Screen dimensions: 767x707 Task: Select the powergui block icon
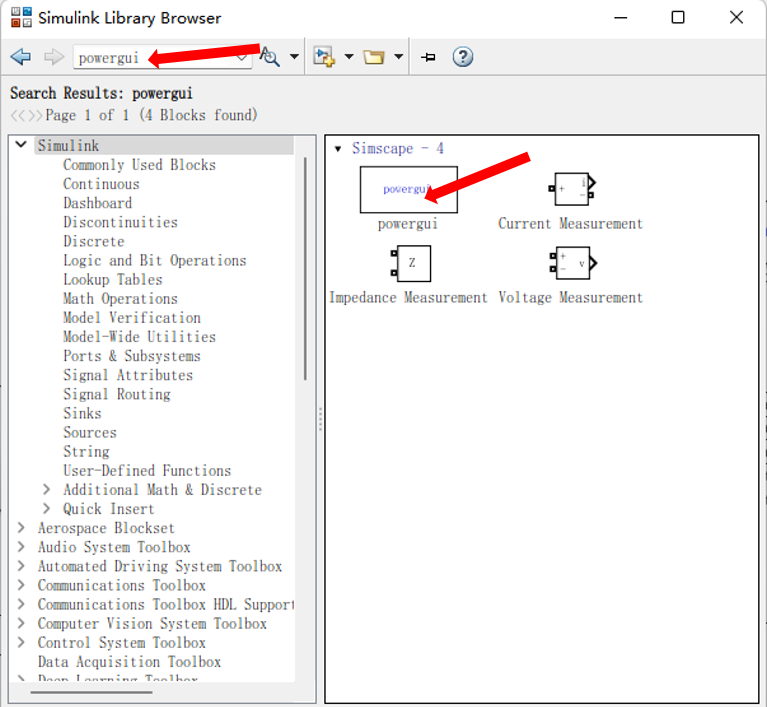pyautogui.click(x=409, y=189)
